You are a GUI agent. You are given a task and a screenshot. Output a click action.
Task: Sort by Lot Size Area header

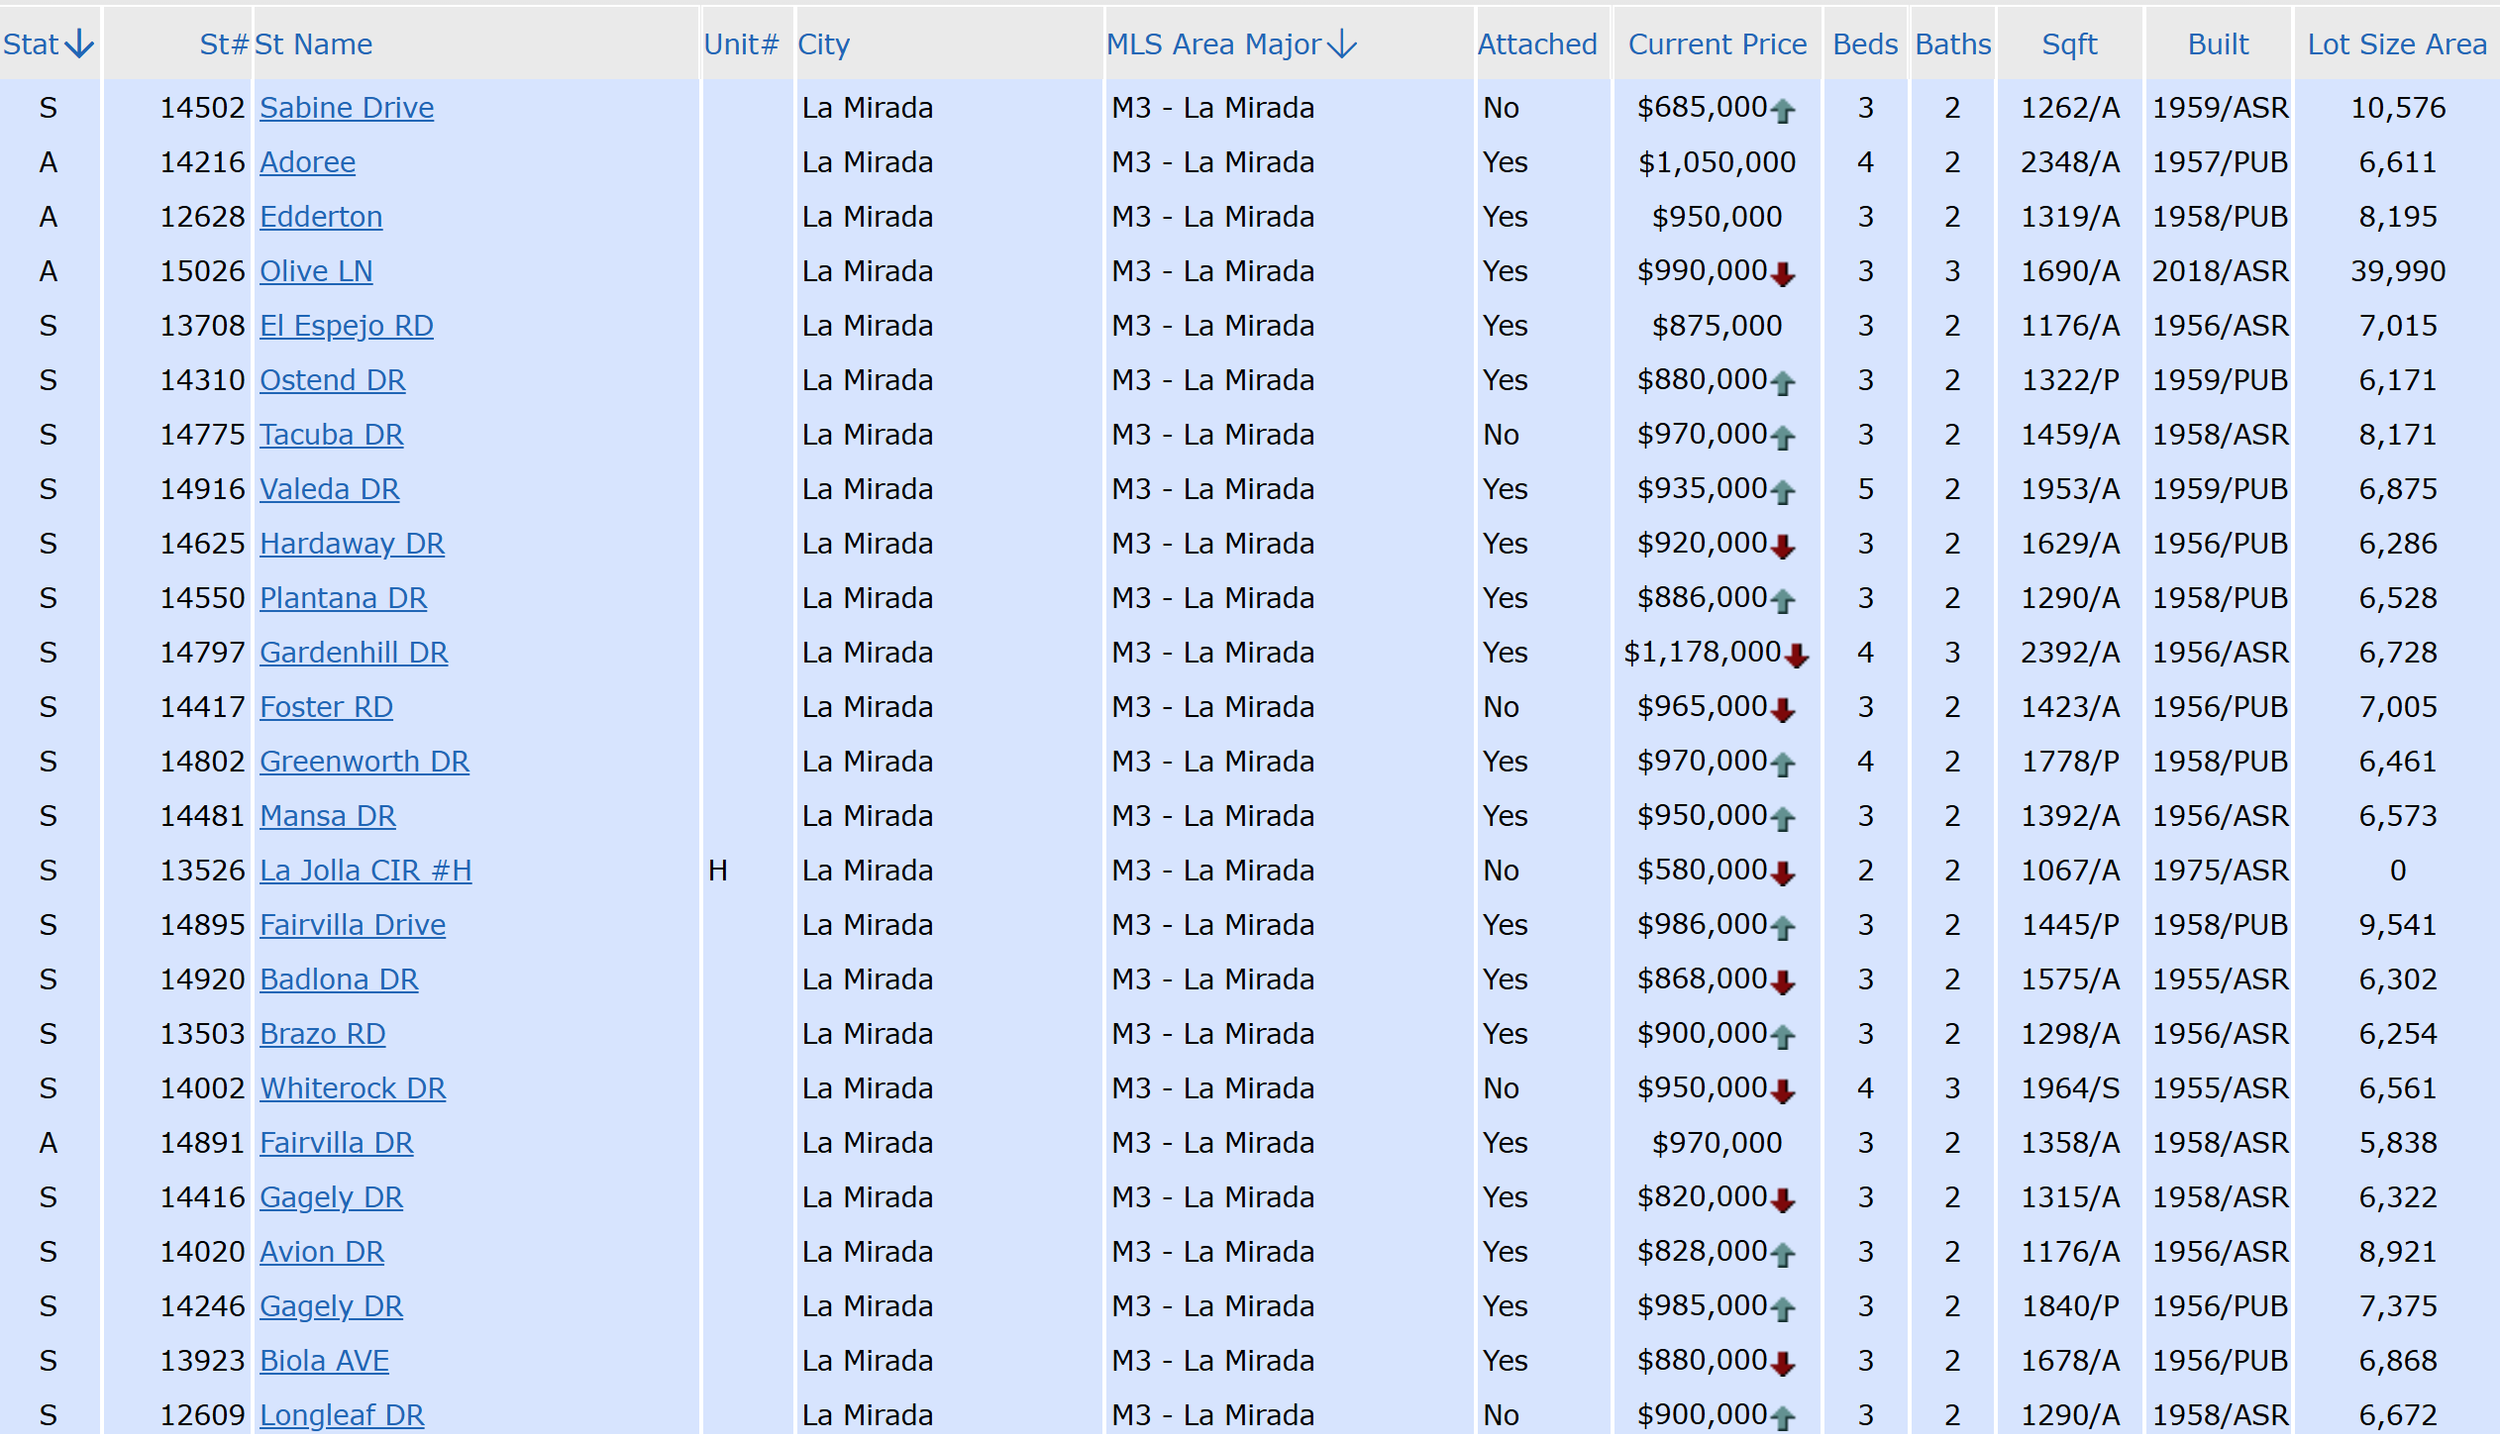click(2396, 44)
